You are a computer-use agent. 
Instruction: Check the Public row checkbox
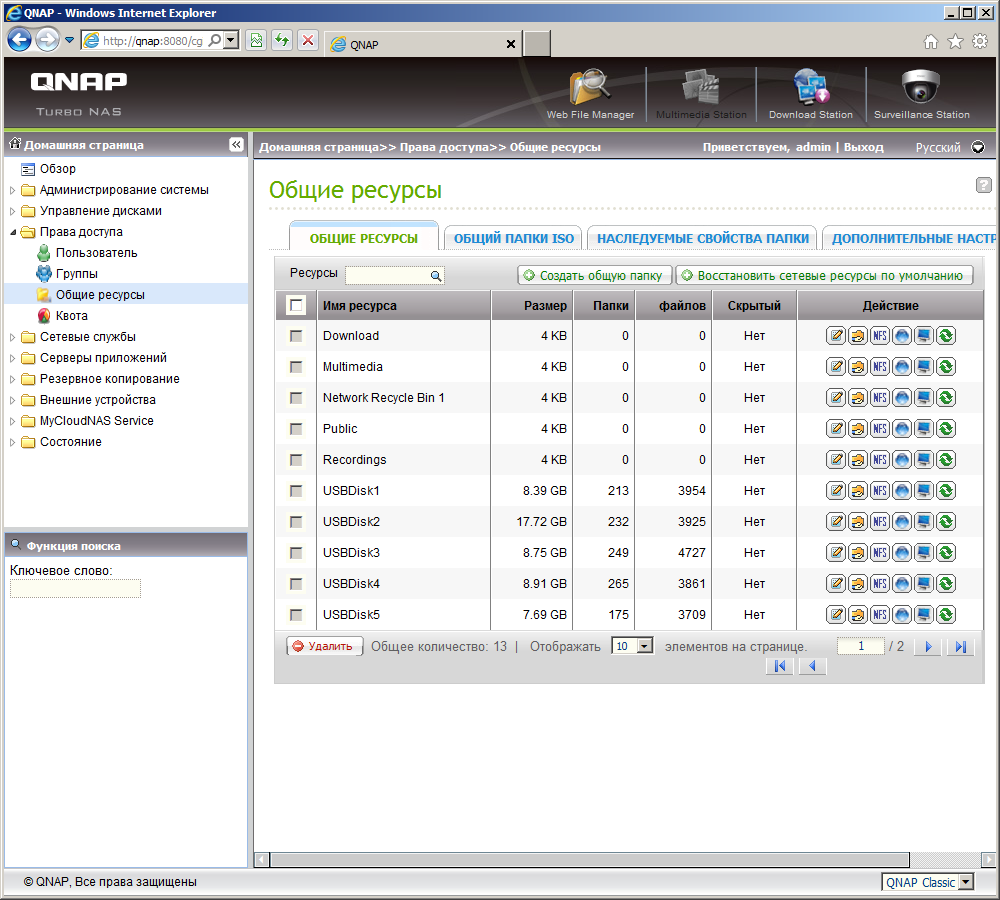pyautogui.click(x=296, y=429)
